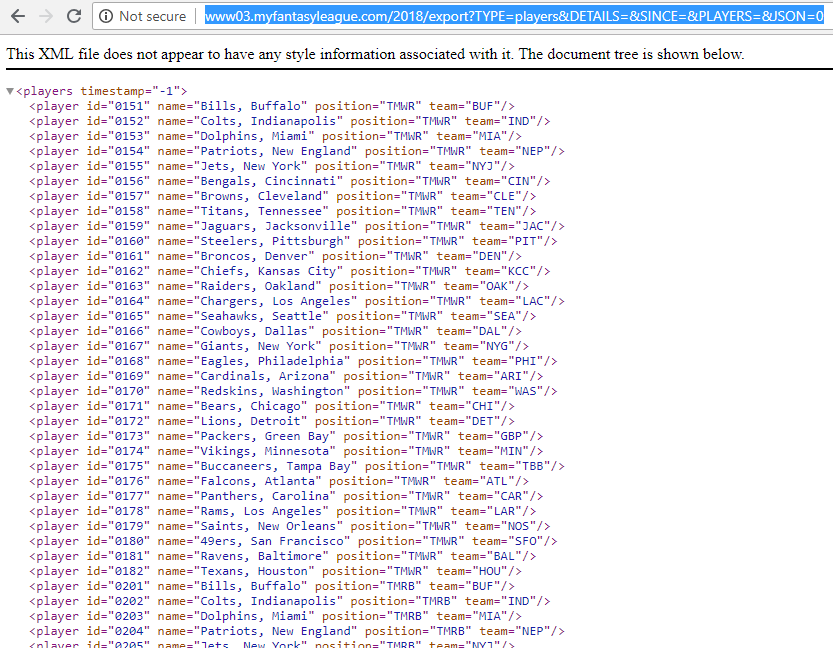The image size is (833, 648).
Task: Select the Chargers, Los Angeles row
Action: coord(296,301)
